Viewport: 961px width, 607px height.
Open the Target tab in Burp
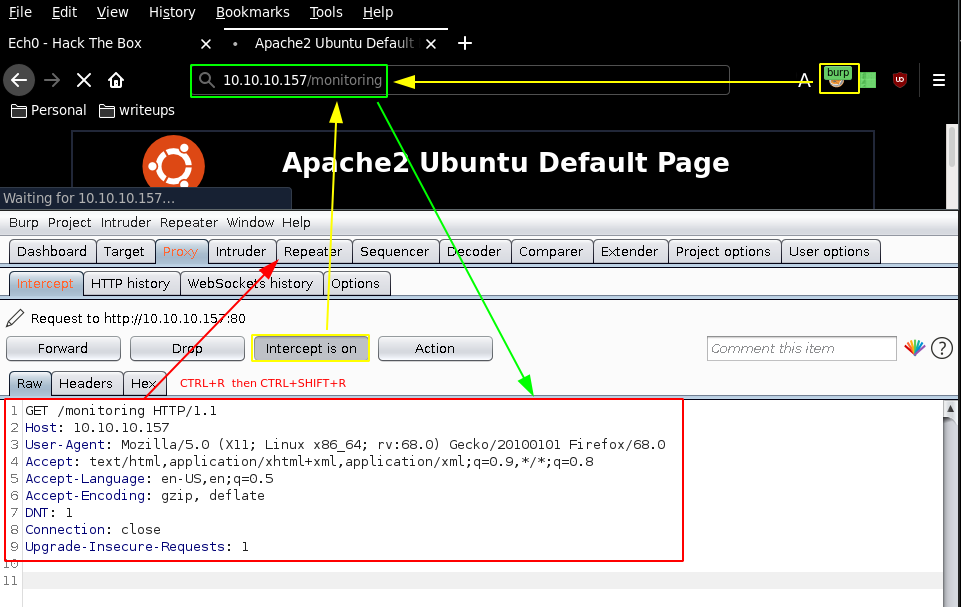(x=124, y=251)
